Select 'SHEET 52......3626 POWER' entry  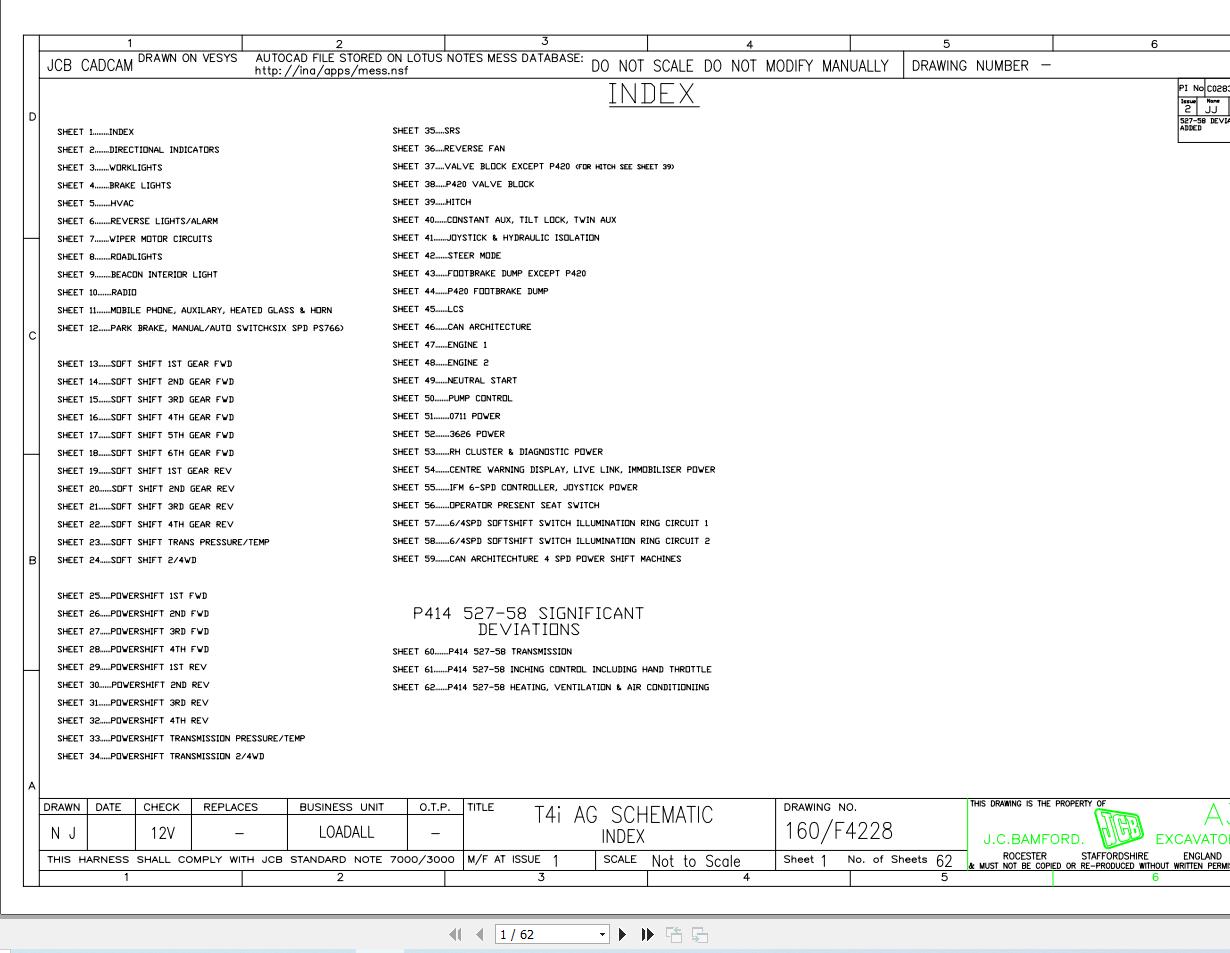449,435
